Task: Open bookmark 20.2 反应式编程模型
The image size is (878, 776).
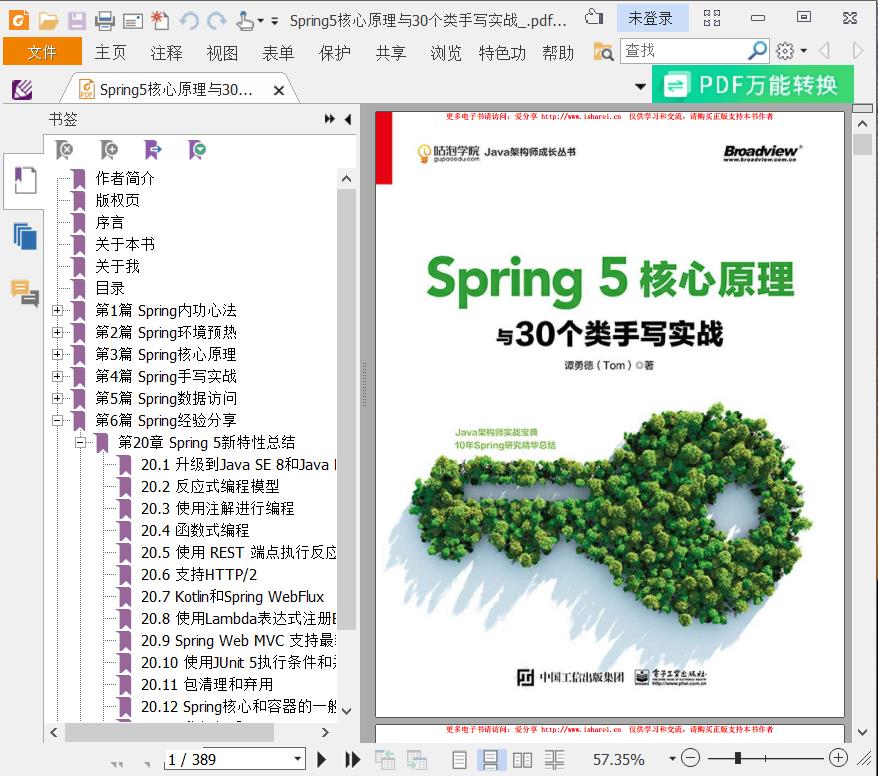Action: tap(210, 487)
